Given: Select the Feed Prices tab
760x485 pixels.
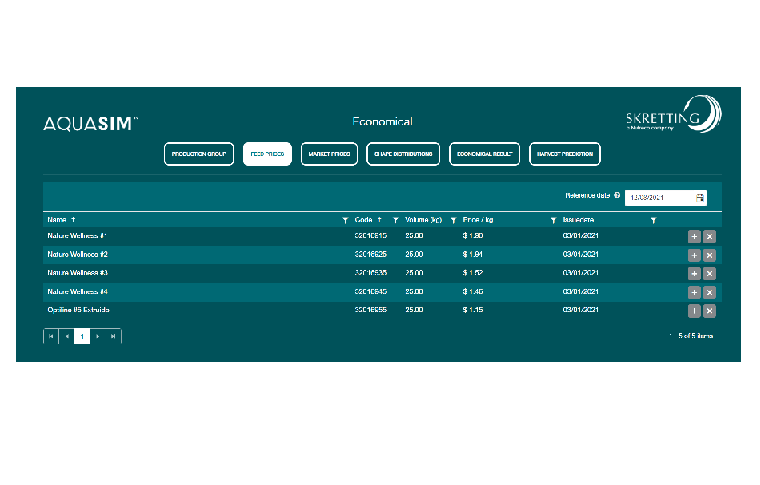Looking at the screenshot, I should 267,154.
